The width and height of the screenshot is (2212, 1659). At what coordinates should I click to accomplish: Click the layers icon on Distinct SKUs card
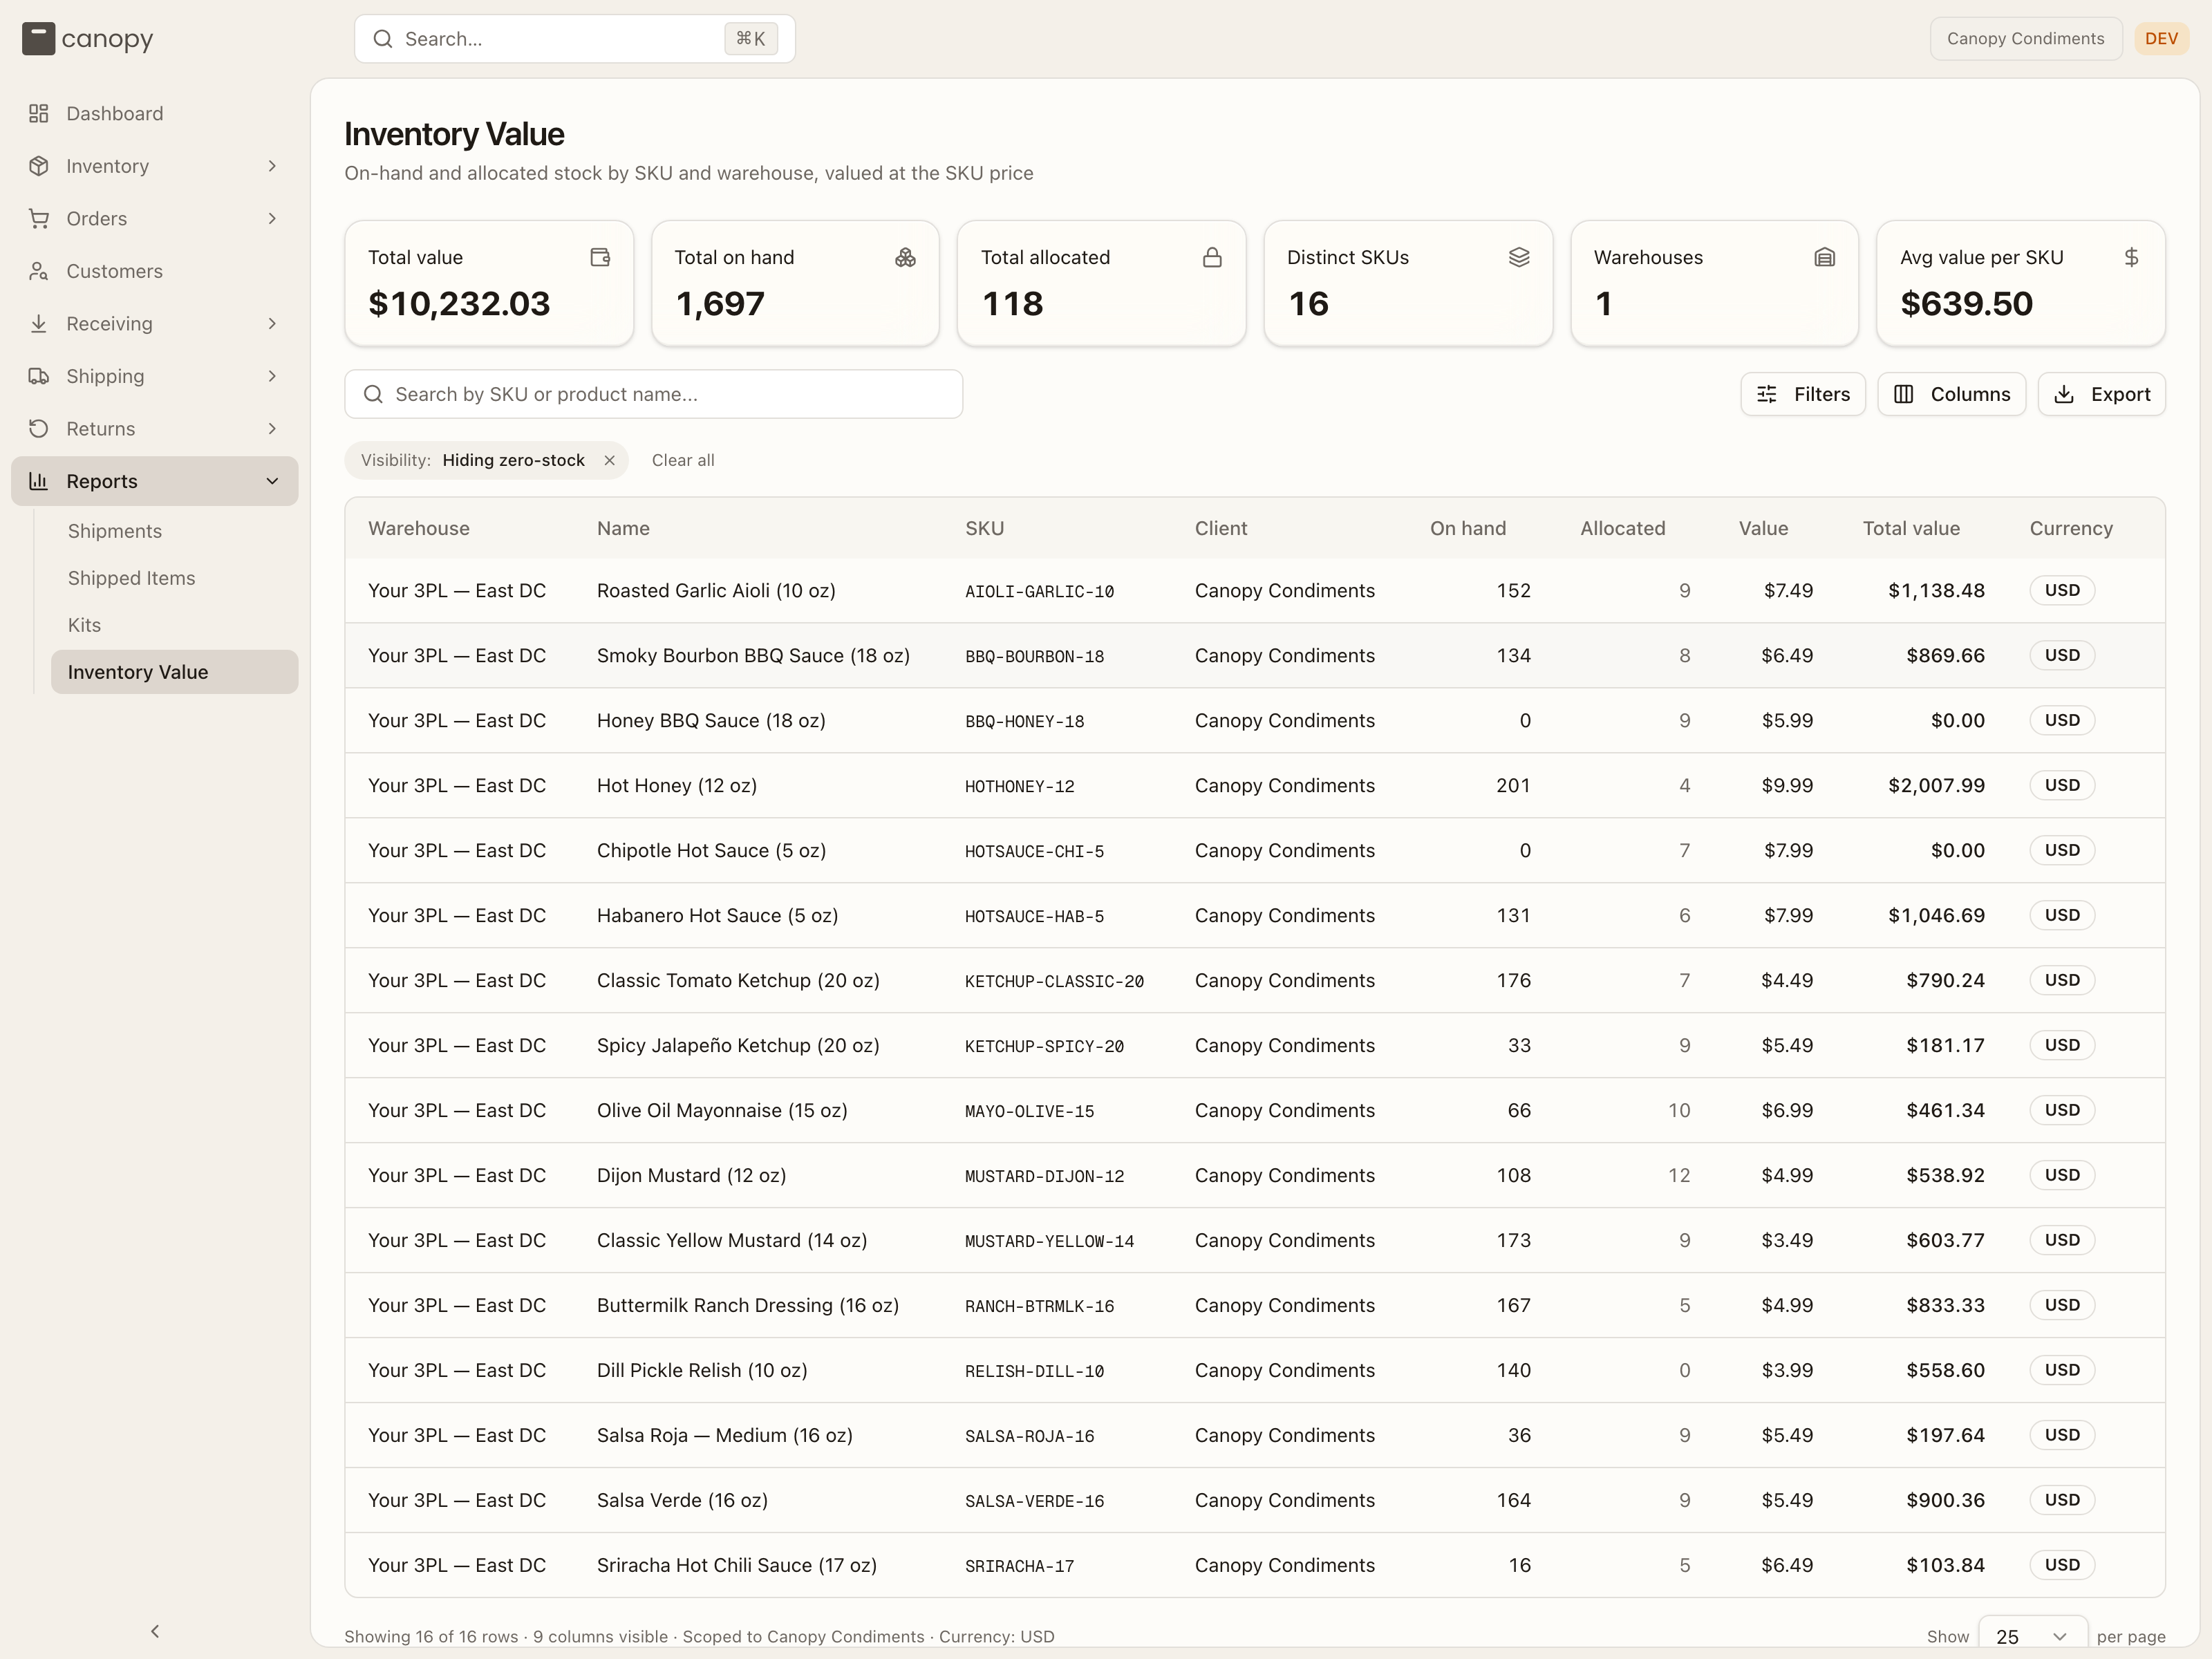click(1519, 257)
